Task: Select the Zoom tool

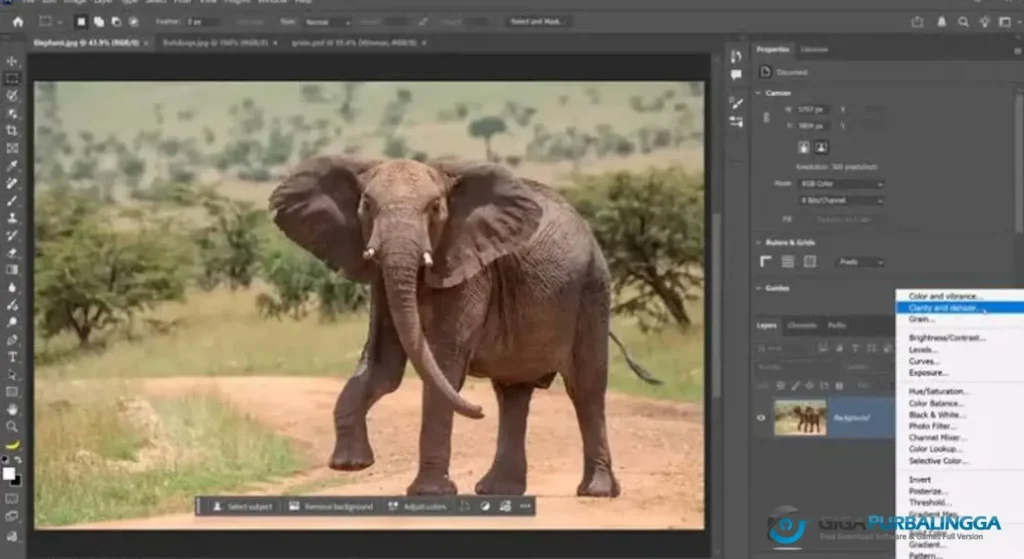Action: 12,426
